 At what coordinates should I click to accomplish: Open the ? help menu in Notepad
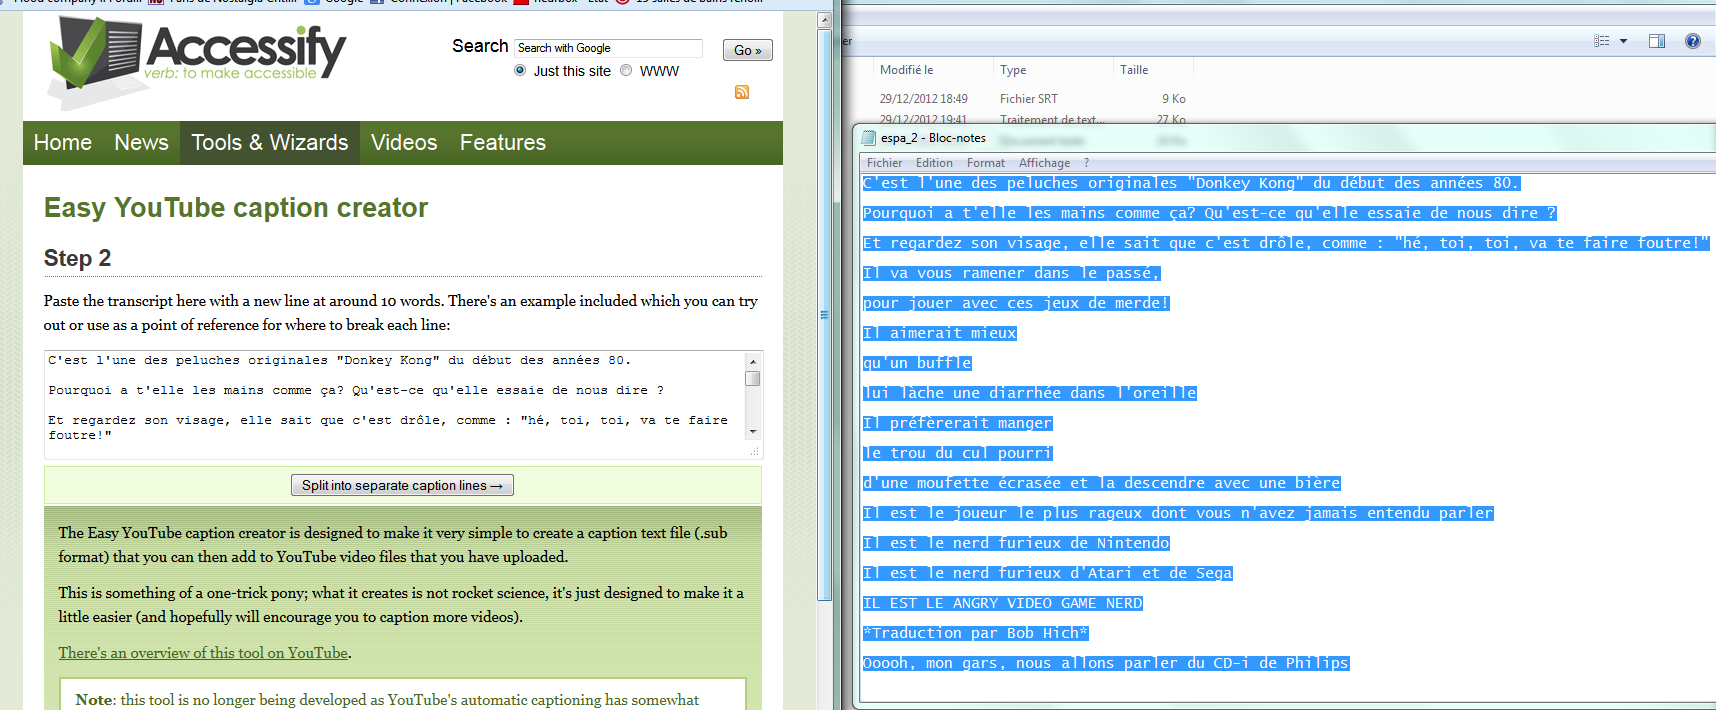[1087, 163]
